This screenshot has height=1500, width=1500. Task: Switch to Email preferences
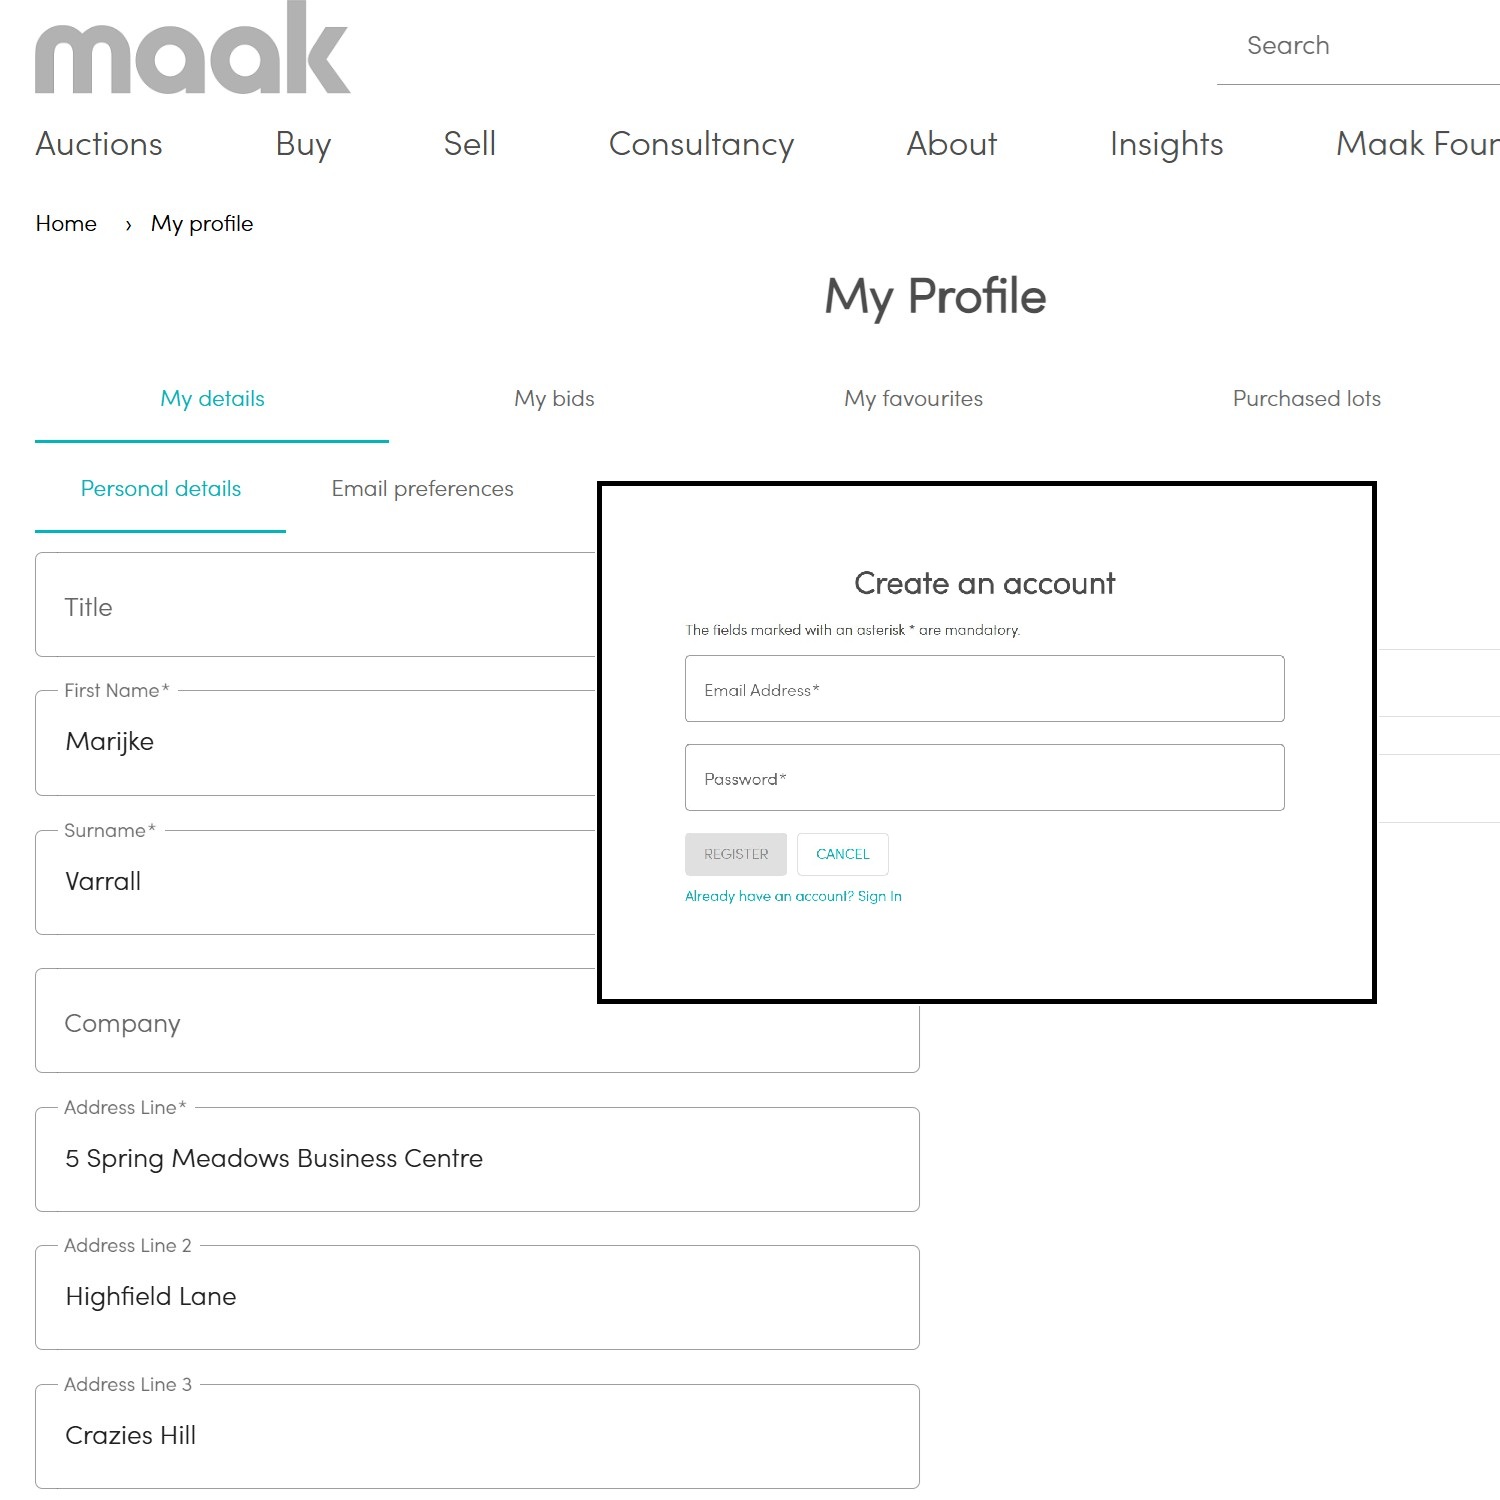pos(421,489)
